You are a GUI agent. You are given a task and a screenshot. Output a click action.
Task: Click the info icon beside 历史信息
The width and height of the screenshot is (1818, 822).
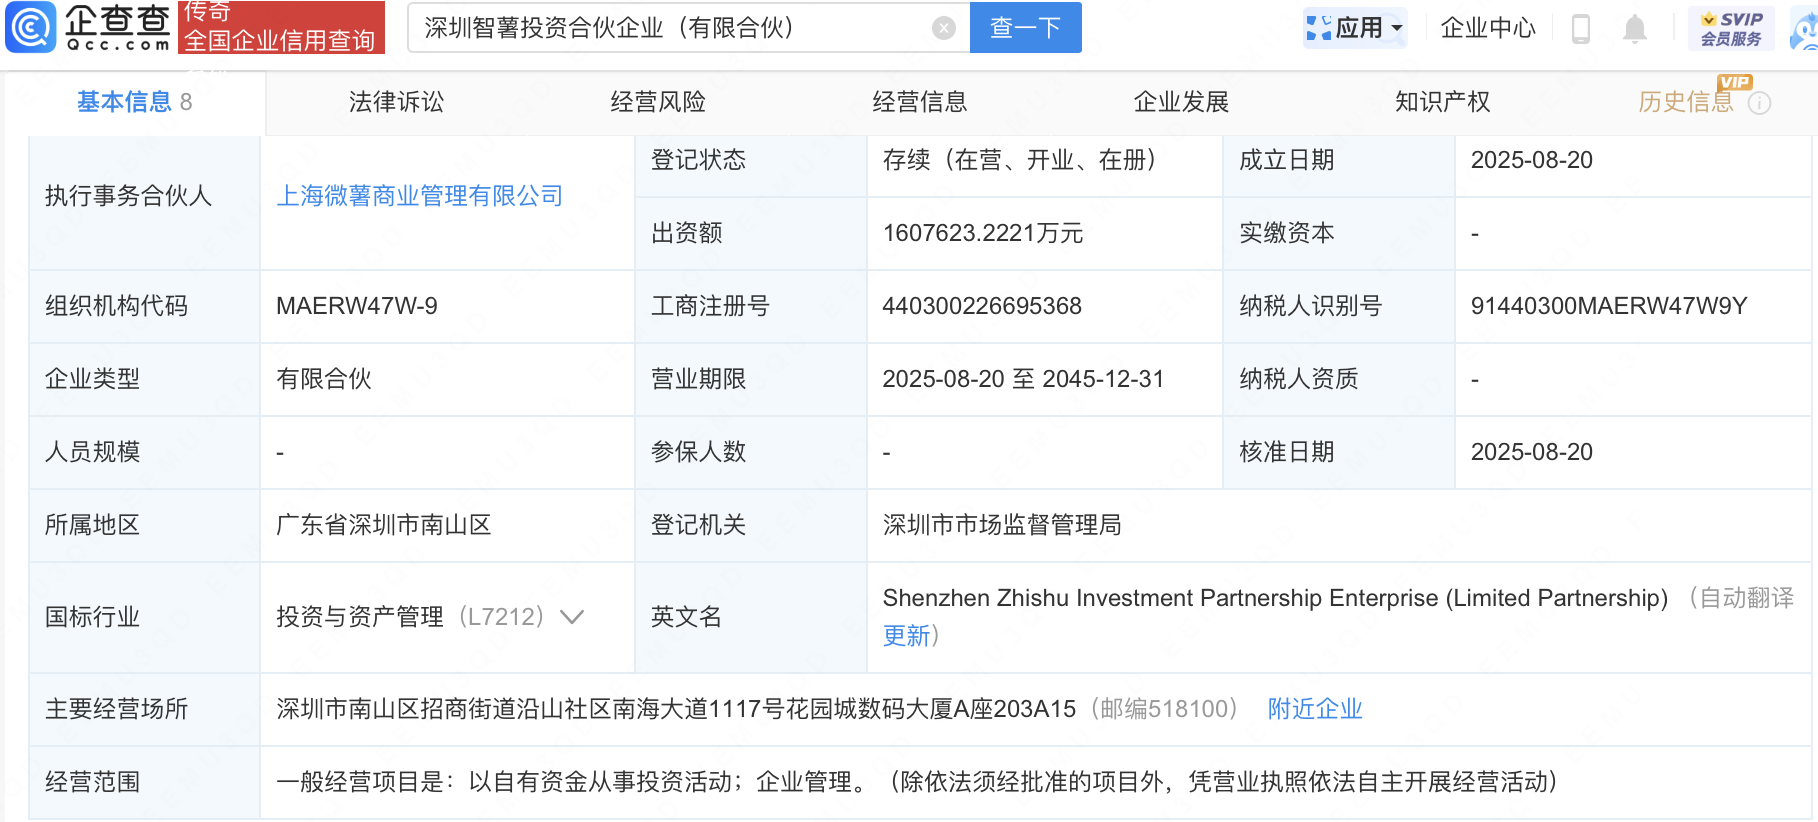click(x=1759, y=103)
